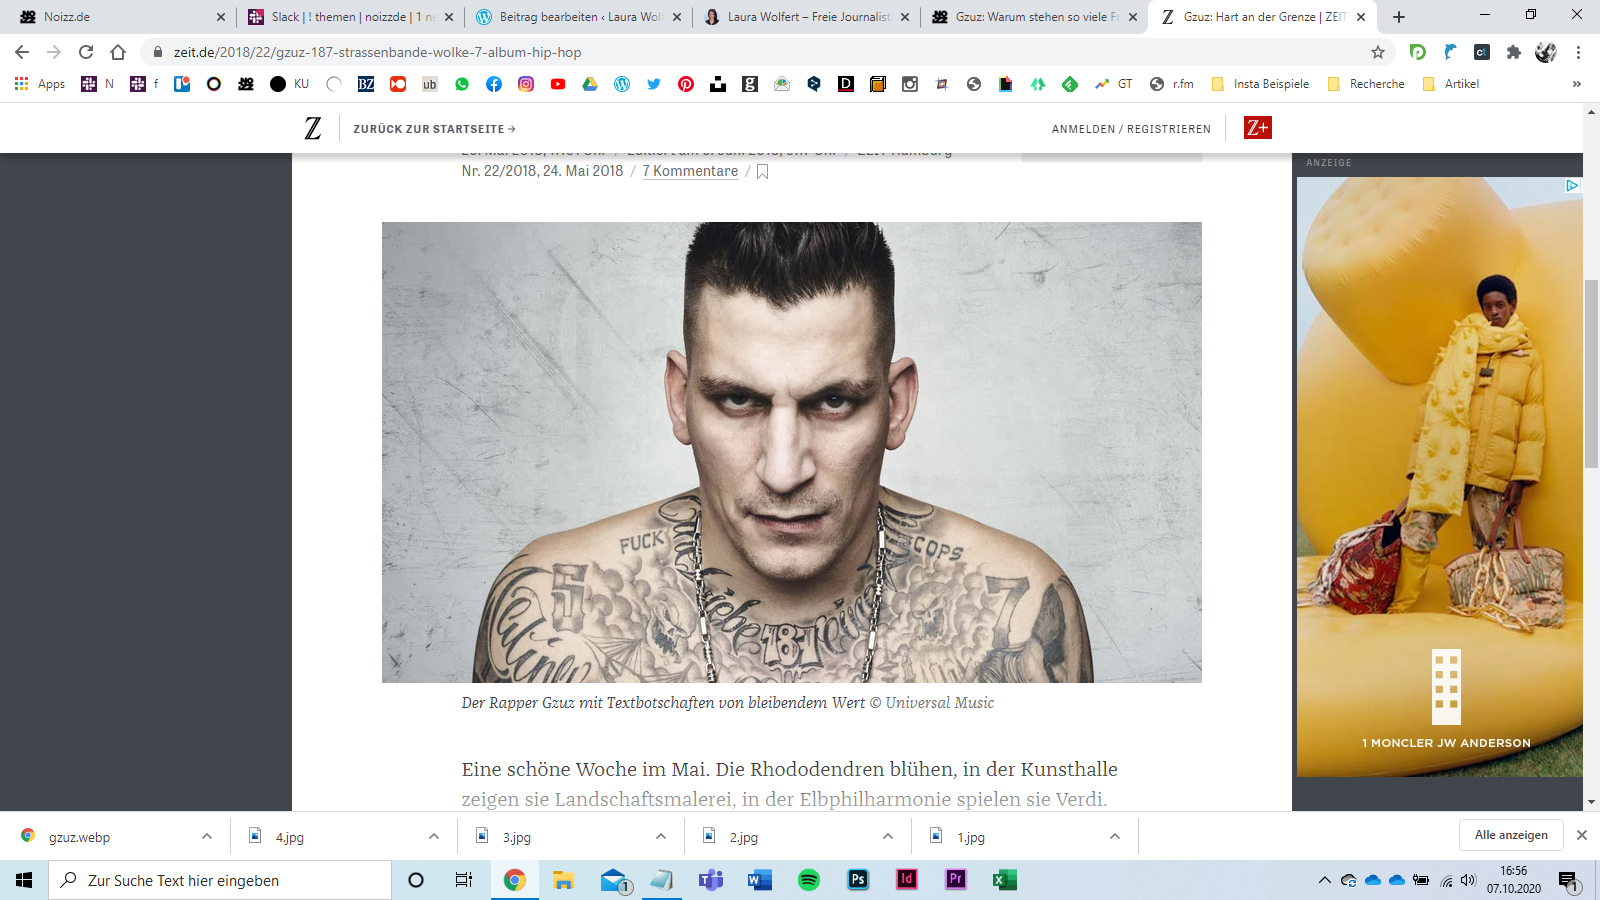This screenshot has height=900, width=1600.
Task: Click Alle anzeigen downloads button
Action: tap(1510, 835)
